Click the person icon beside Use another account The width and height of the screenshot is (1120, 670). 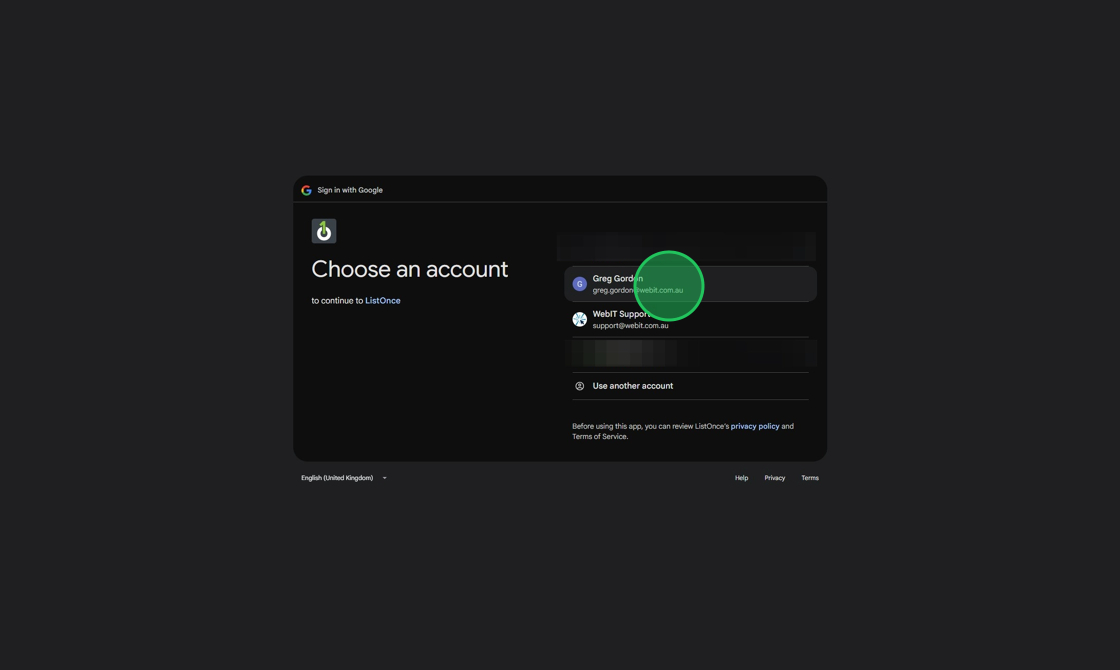(579, 386)
